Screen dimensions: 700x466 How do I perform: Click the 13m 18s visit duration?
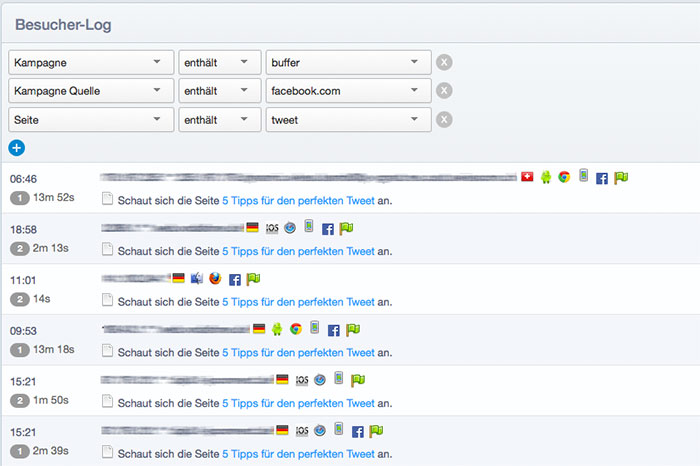click(x=54, y=350)
